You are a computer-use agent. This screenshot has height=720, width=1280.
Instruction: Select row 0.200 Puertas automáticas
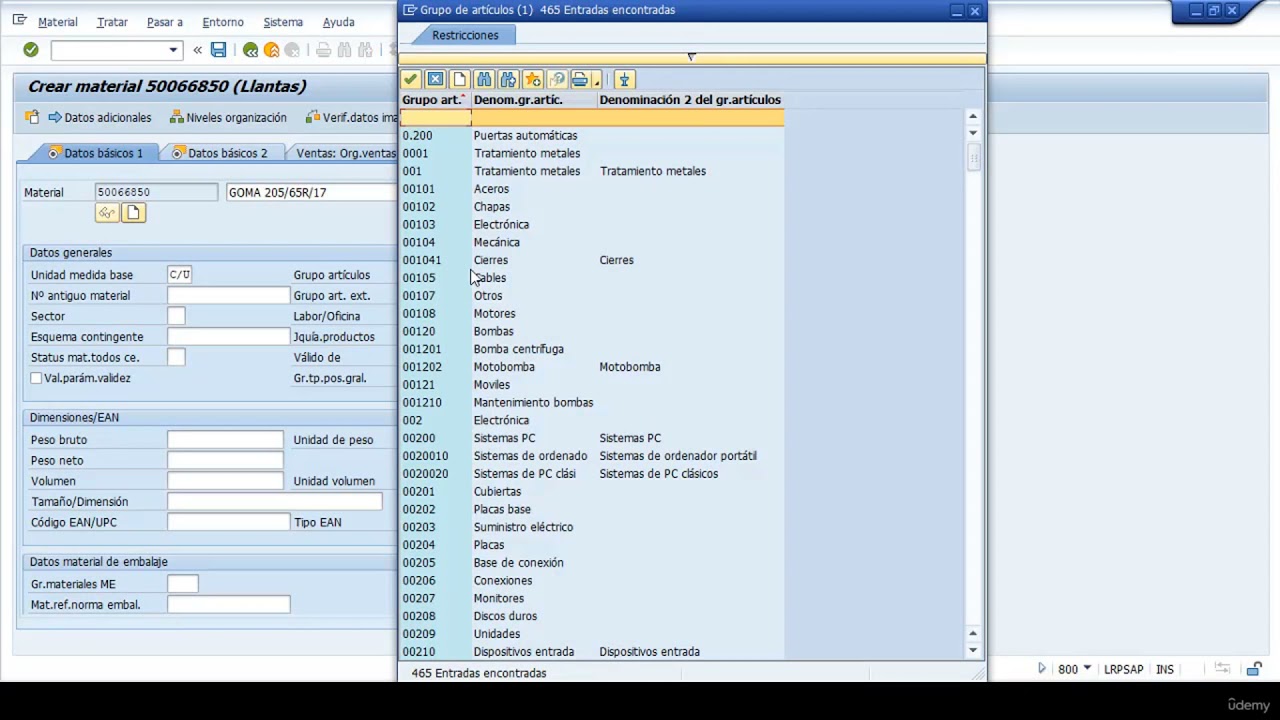(x=592, y=135)
